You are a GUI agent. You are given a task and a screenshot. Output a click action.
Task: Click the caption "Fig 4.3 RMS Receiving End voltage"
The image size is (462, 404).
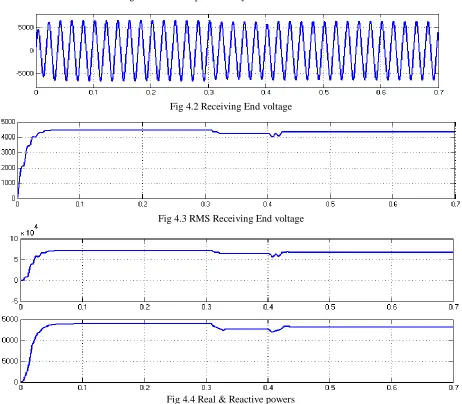[231, 219]
